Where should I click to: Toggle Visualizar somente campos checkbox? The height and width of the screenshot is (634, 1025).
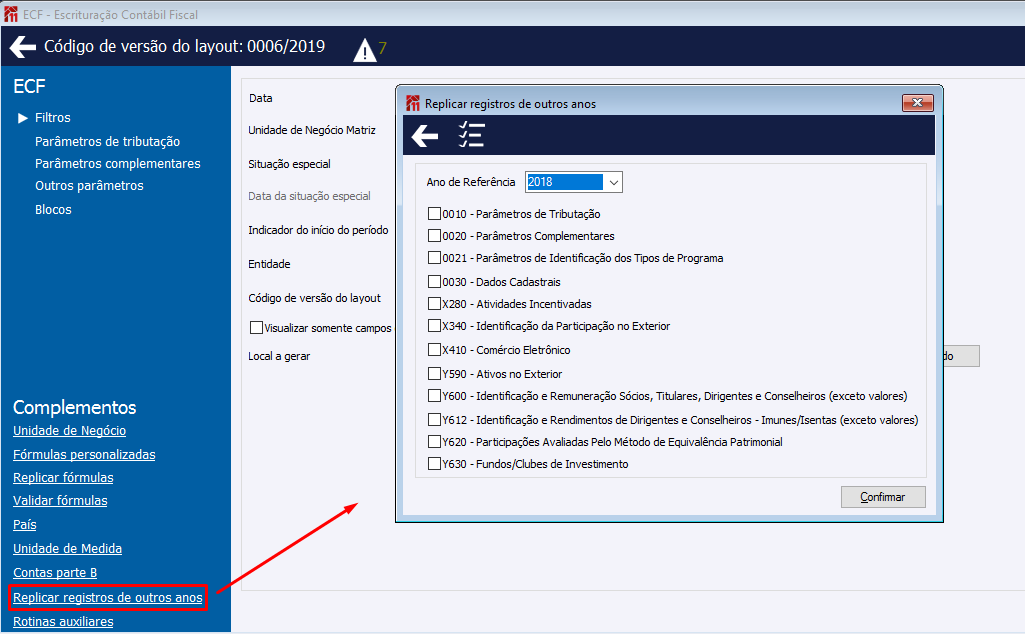(256, 327)
